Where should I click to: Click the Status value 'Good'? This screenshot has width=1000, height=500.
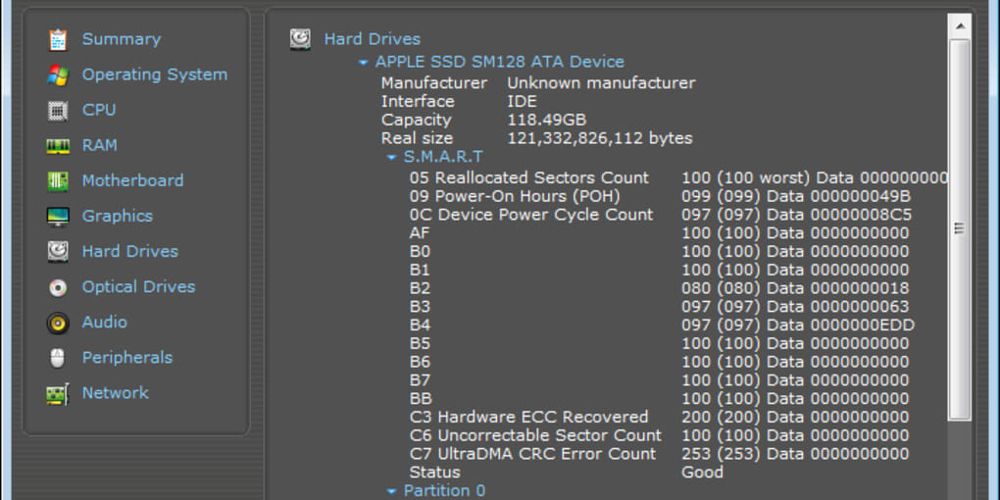tap(702, 473)
